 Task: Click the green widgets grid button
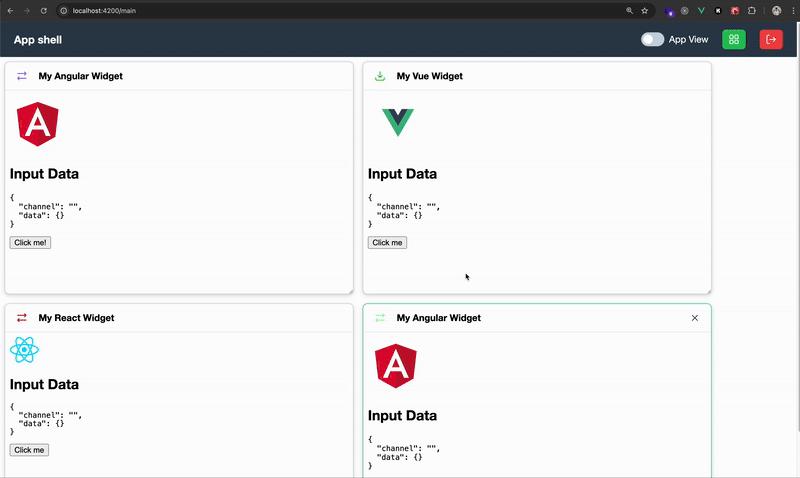click(734, 39)
